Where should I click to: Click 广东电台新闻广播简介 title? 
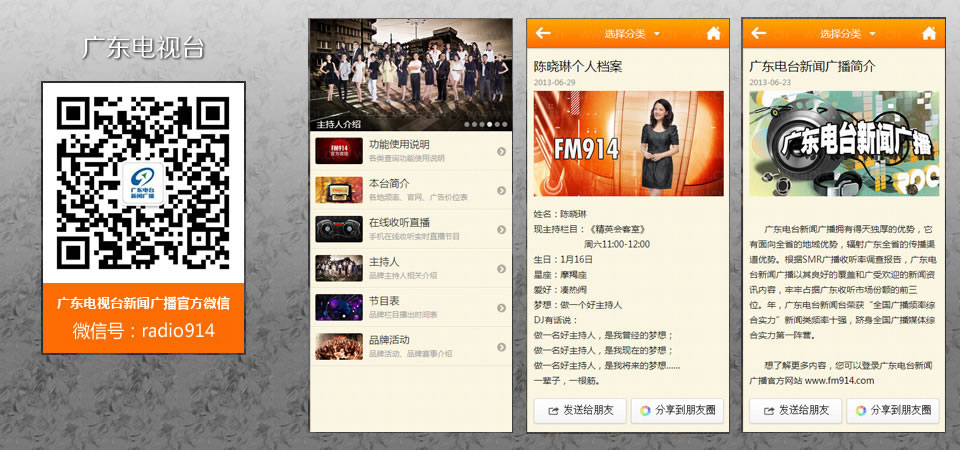[x=812, y=66]
